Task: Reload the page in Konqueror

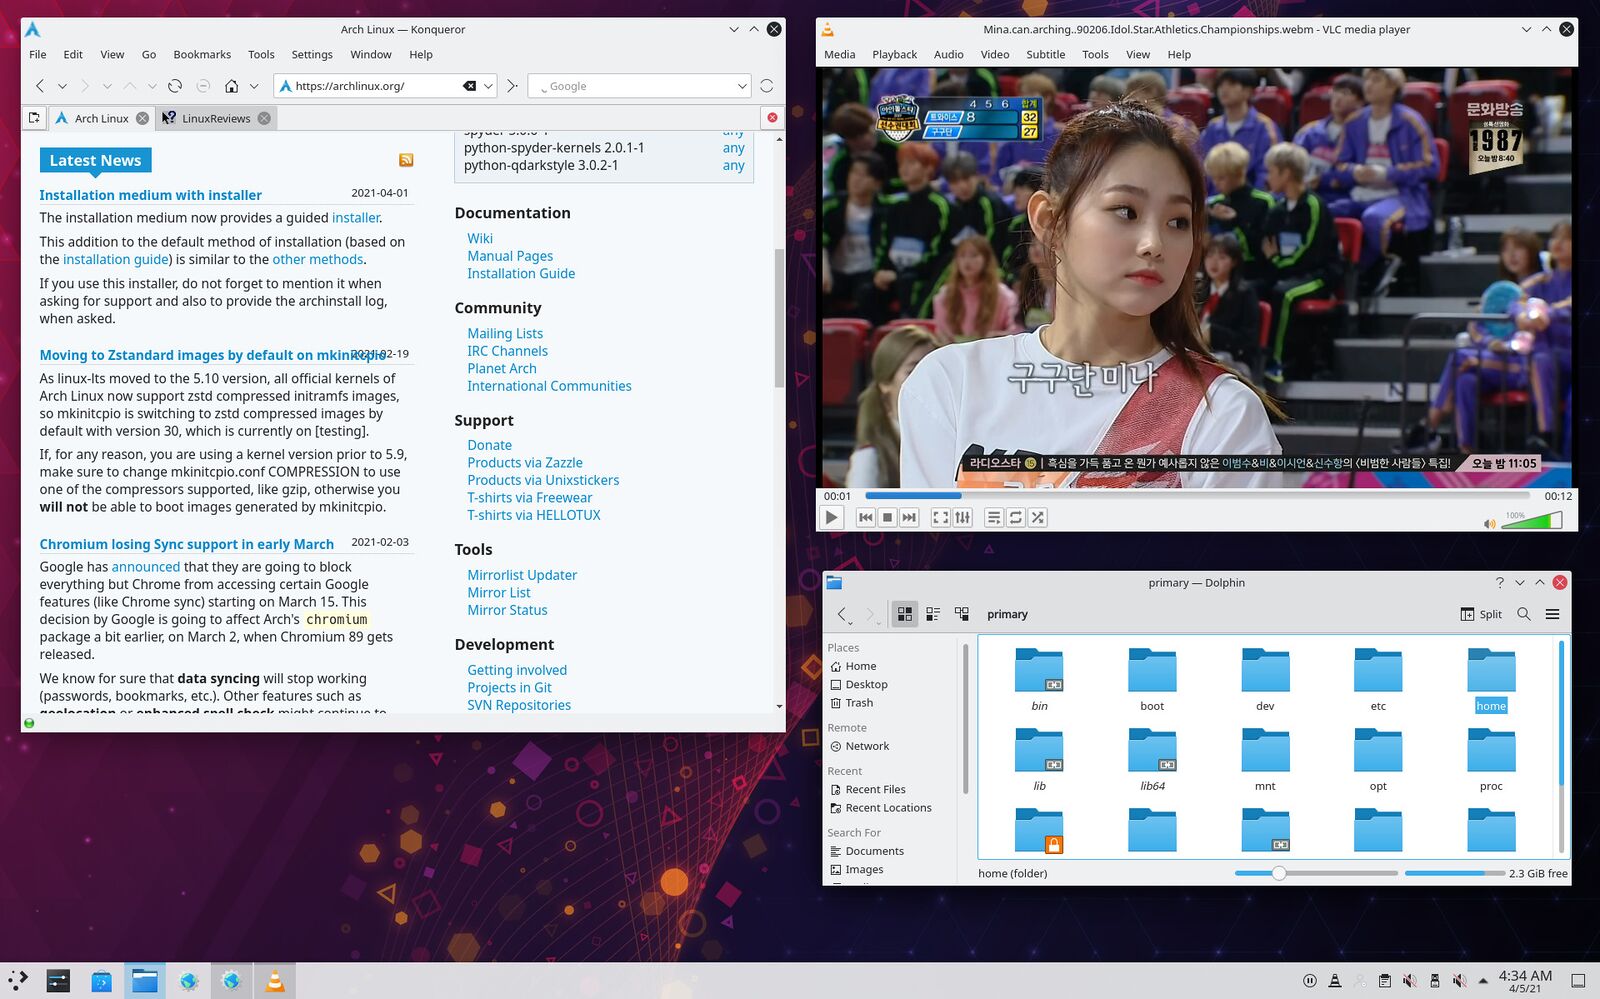Action: pos(175,86)
